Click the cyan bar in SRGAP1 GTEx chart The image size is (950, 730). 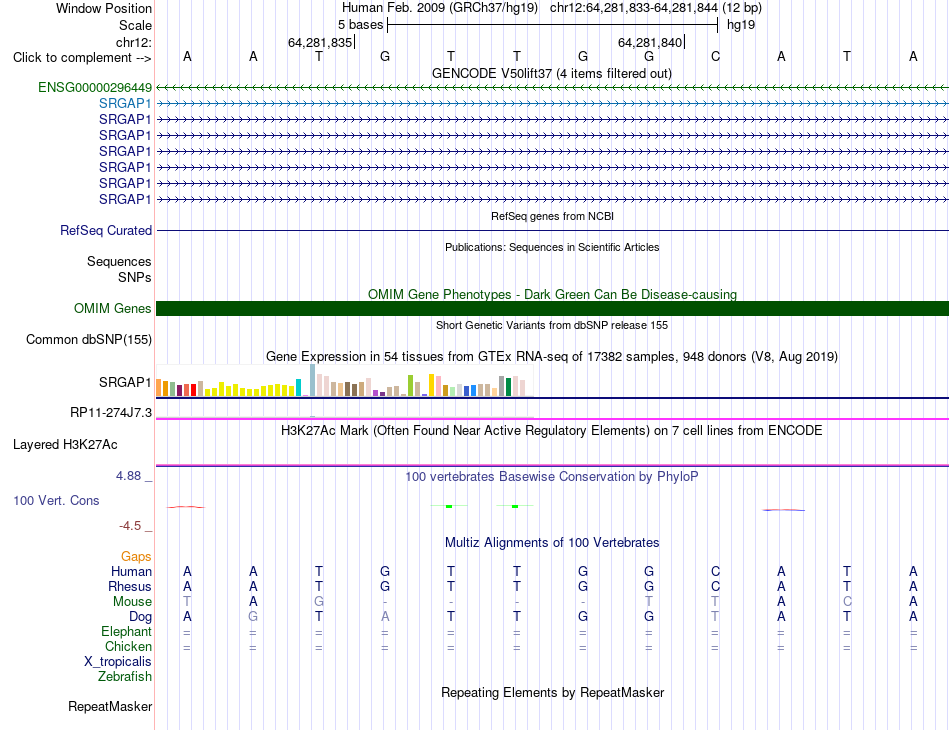[x=298, y=388]
